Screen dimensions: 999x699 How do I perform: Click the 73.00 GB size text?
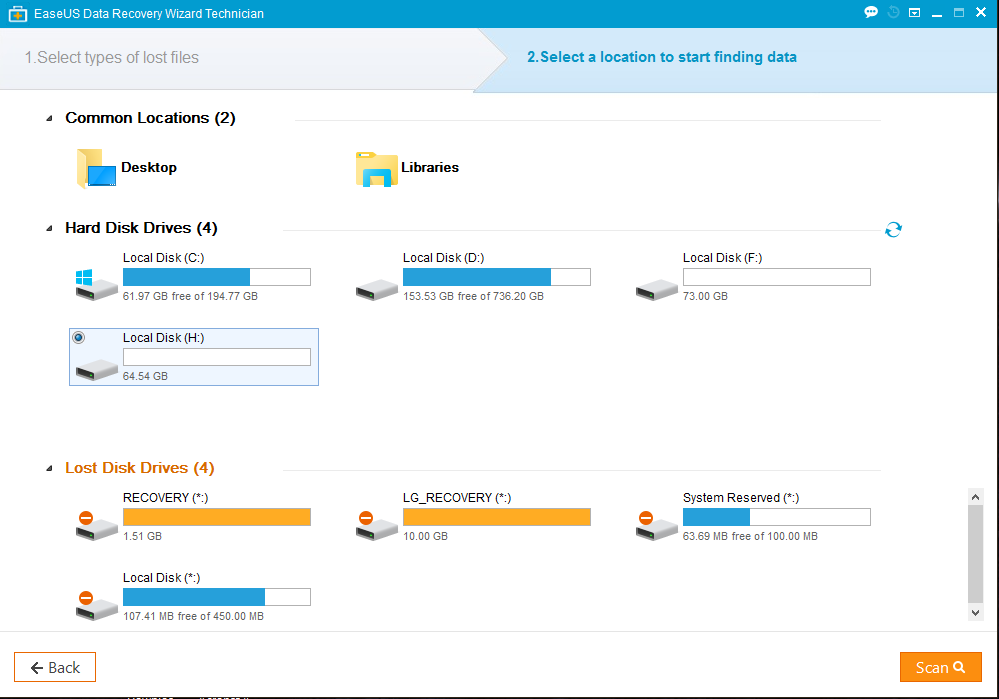tap(705, 296)
